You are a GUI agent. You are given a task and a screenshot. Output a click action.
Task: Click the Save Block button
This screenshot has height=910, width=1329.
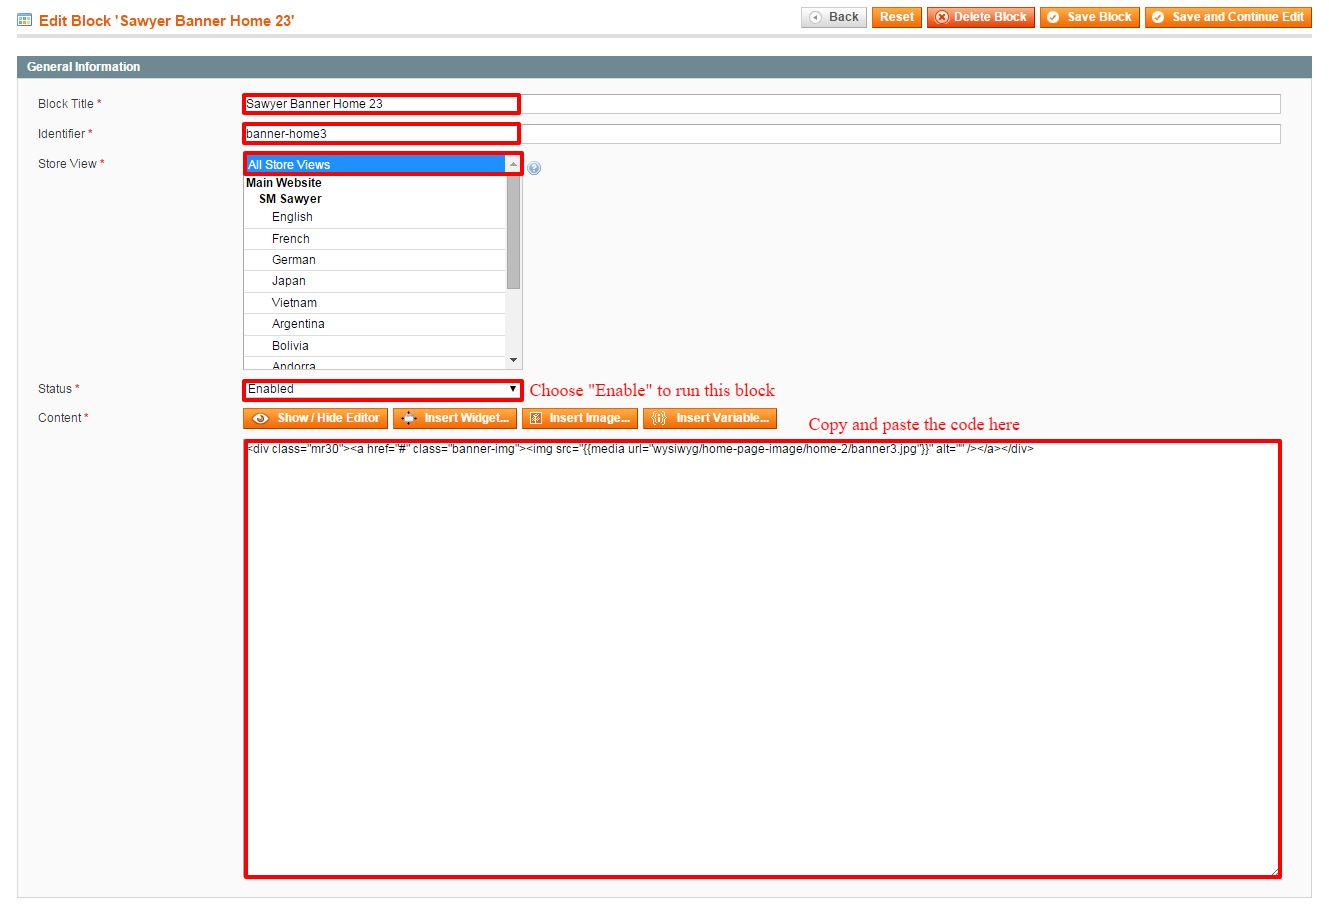1090,17
